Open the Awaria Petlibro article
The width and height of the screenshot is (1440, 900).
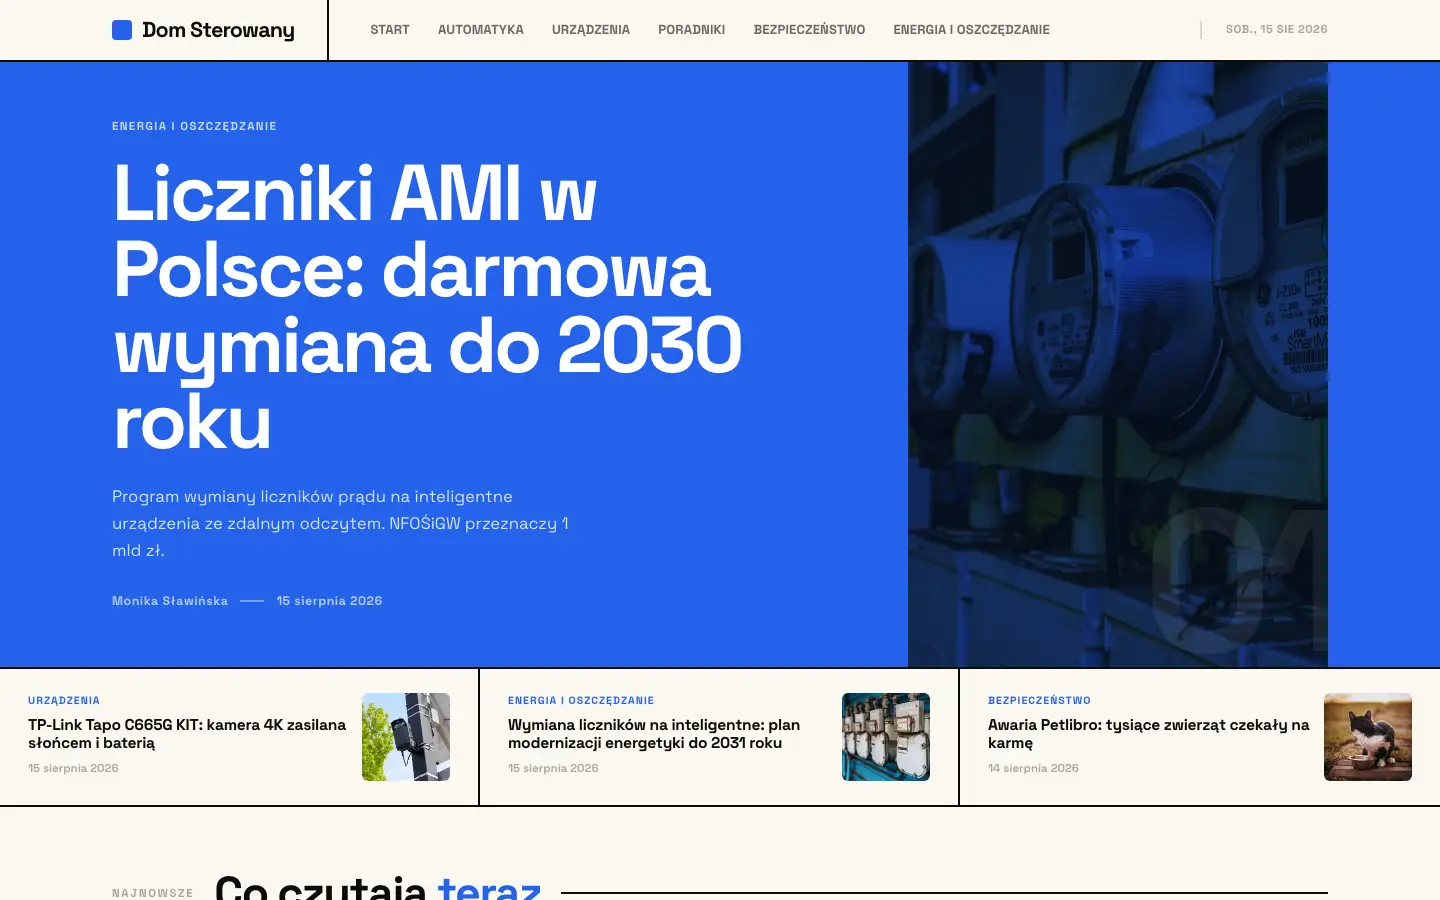[1148, 734]
